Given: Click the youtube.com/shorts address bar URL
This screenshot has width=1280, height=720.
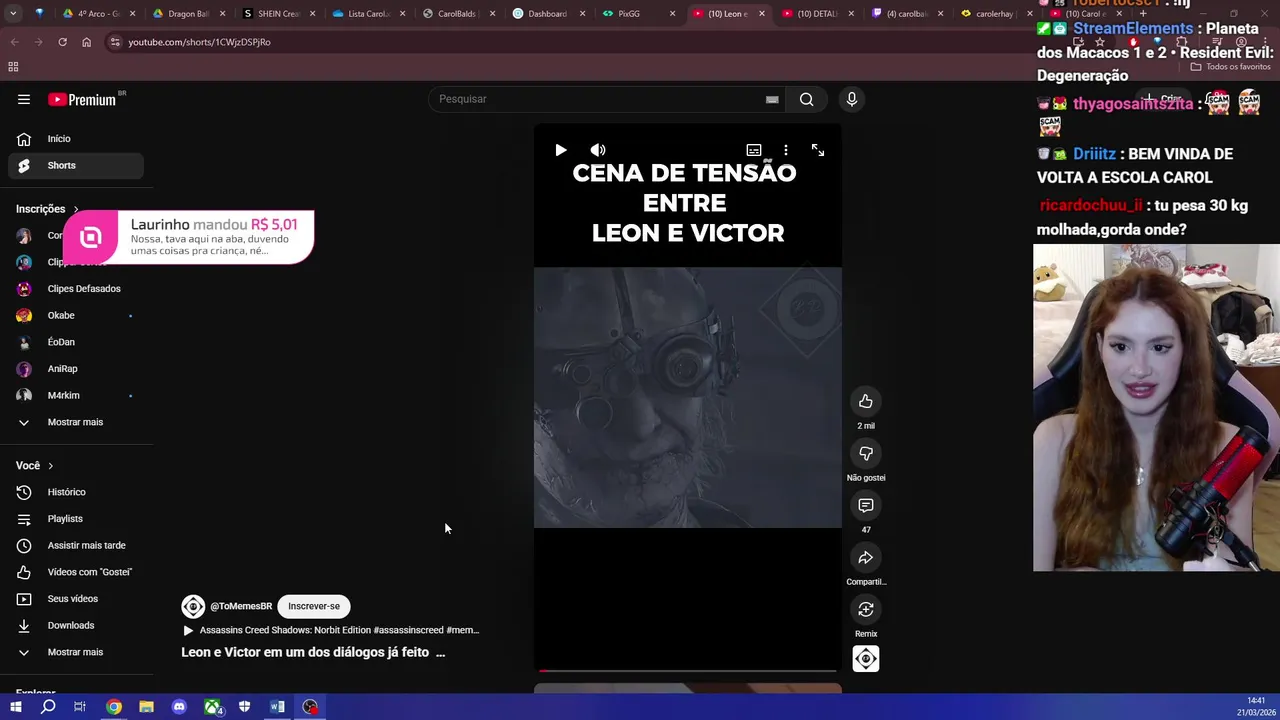Looking at the screenshot, I should pos(199,42).
